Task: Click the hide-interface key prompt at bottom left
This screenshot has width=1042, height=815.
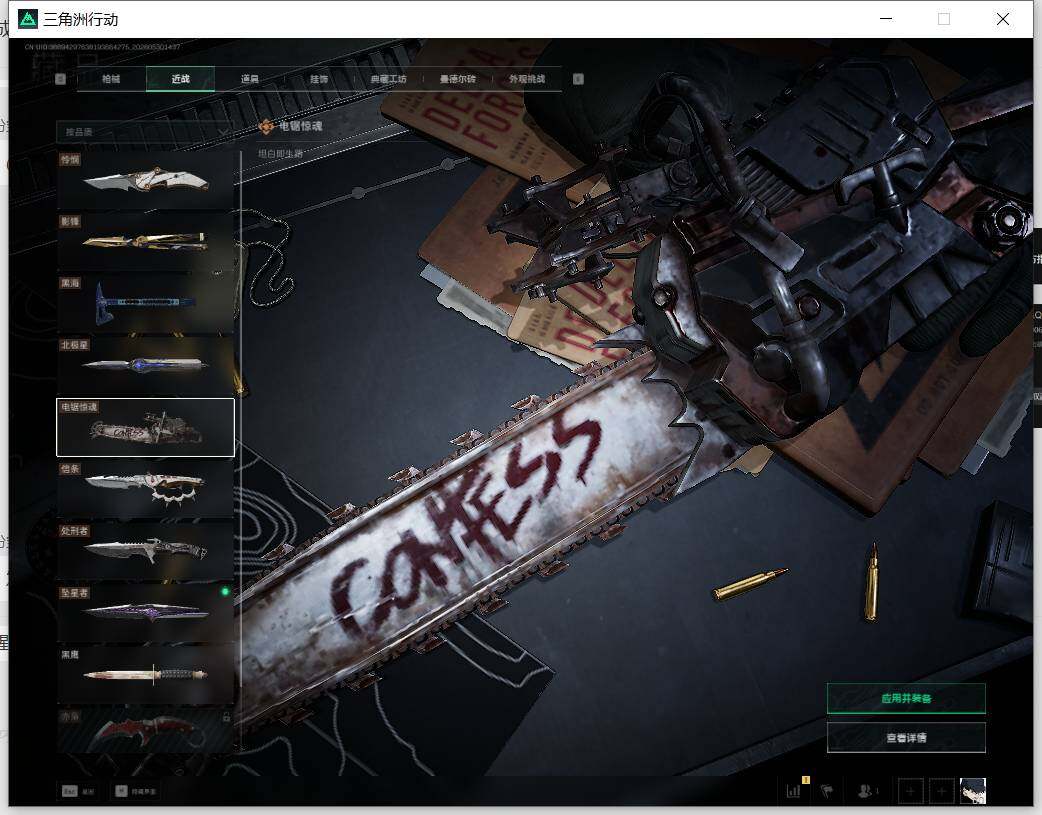Action: click(136, 791)
